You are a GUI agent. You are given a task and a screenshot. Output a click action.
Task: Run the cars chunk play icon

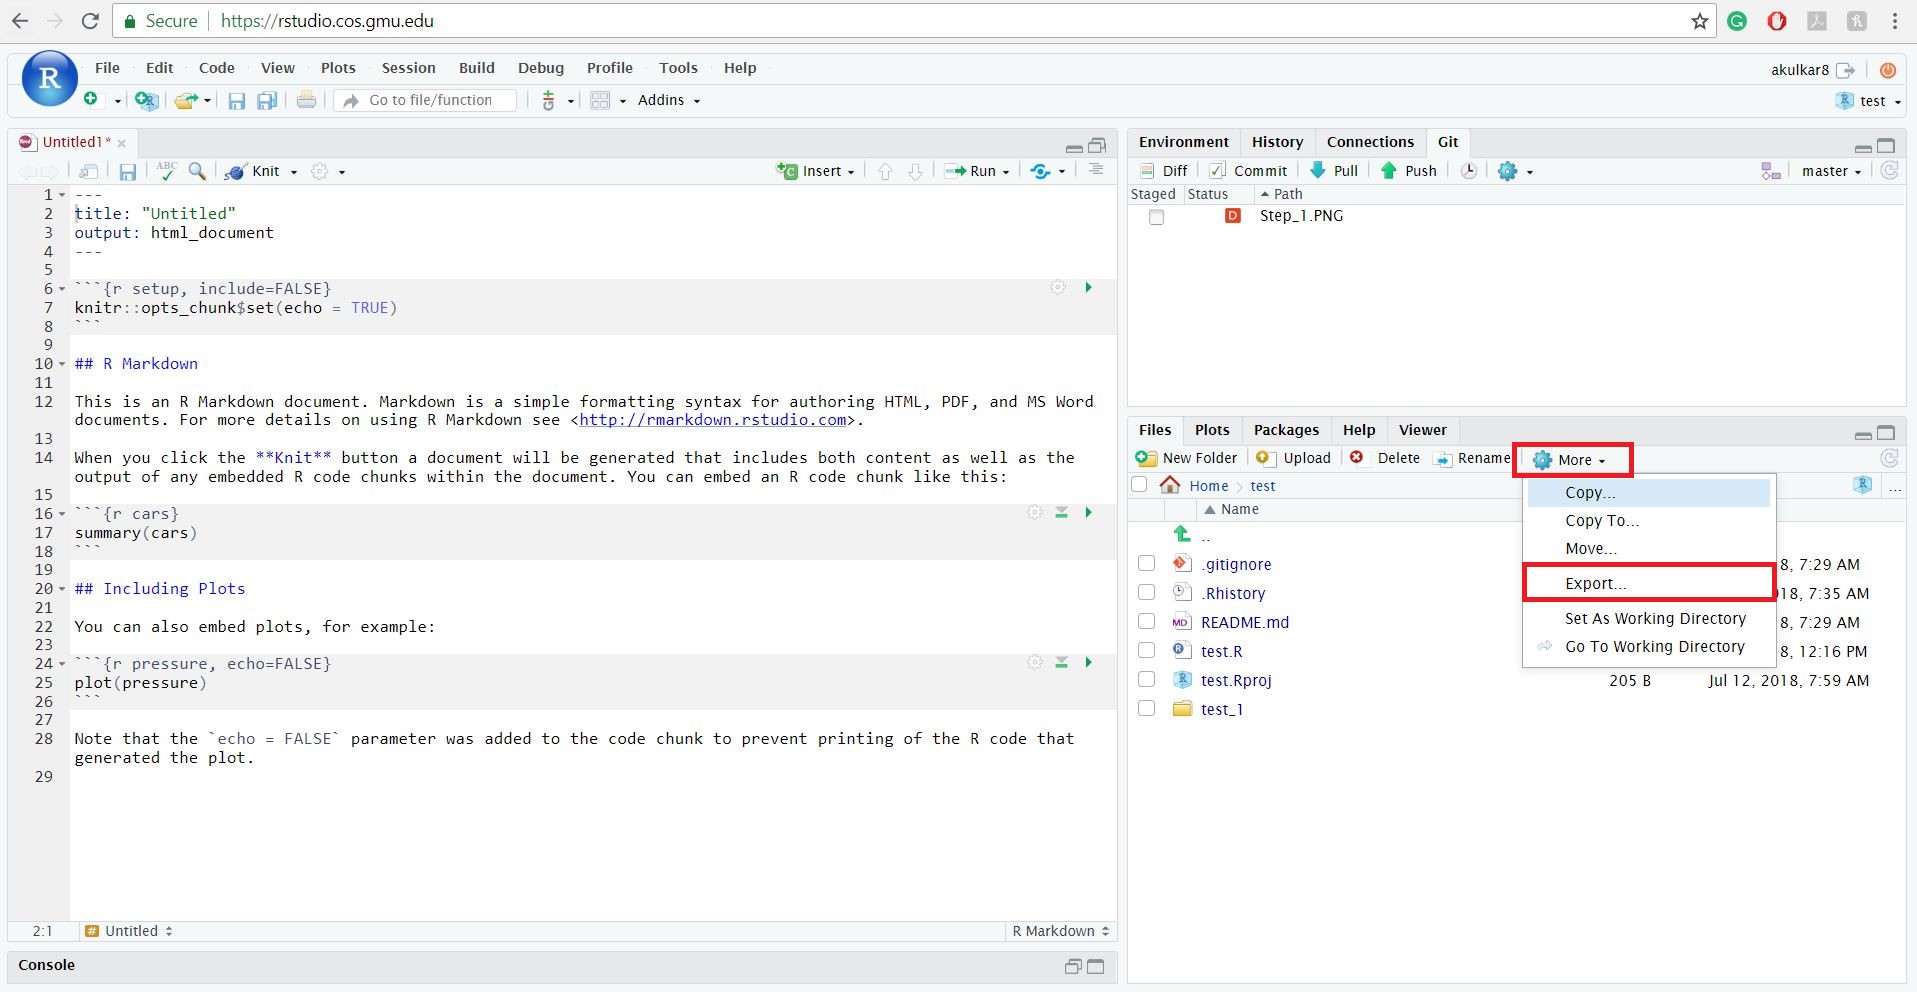(1088, 513)
